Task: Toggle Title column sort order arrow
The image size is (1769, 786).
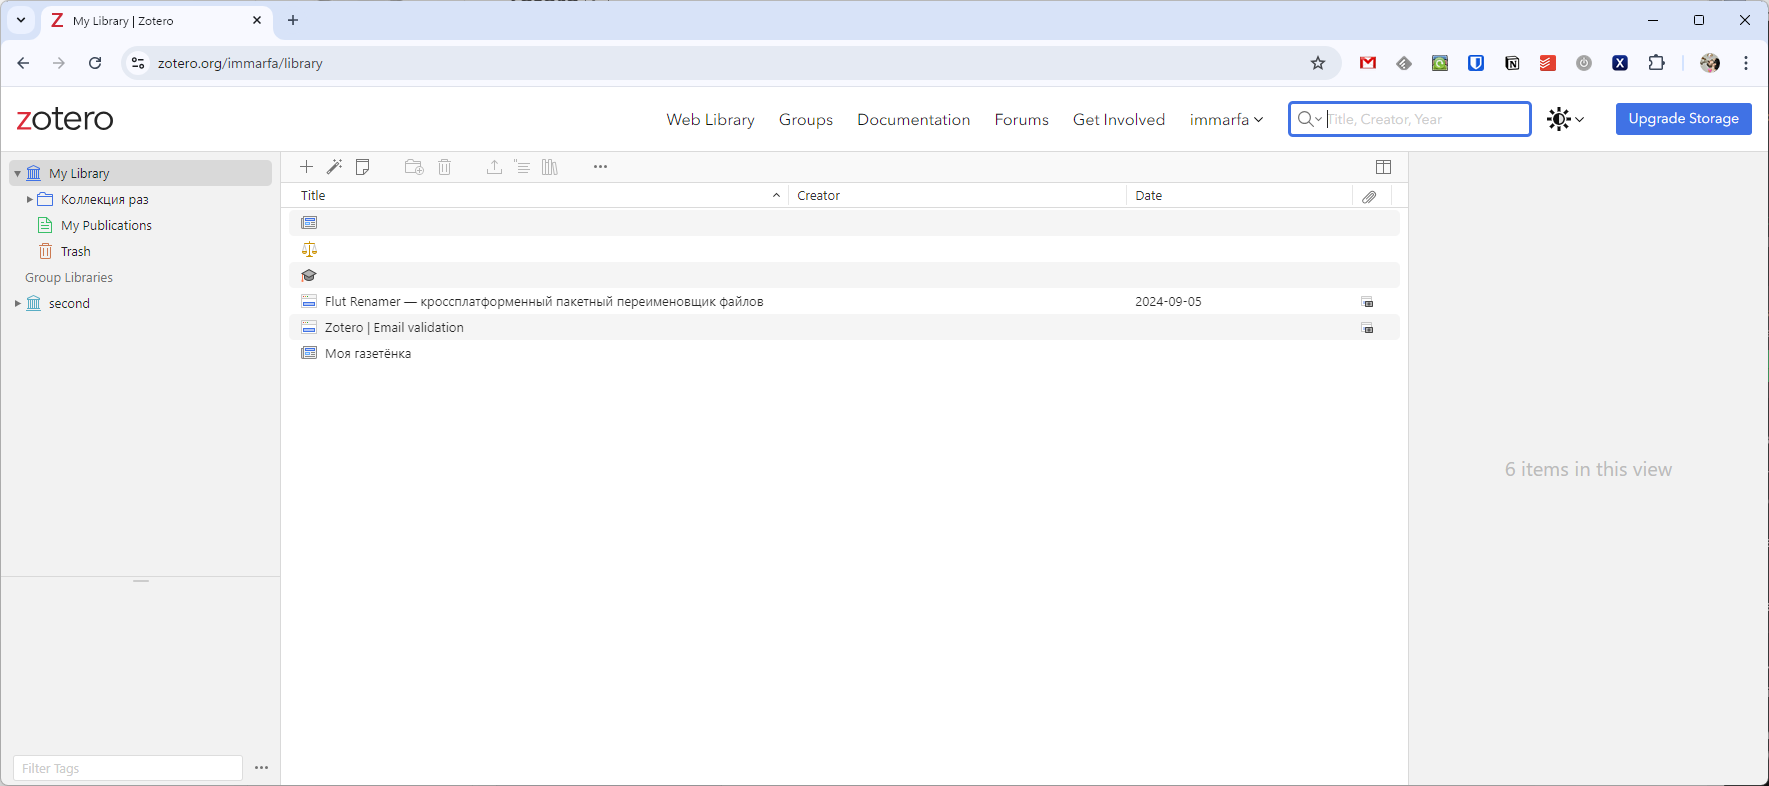Action: [776, 195]
